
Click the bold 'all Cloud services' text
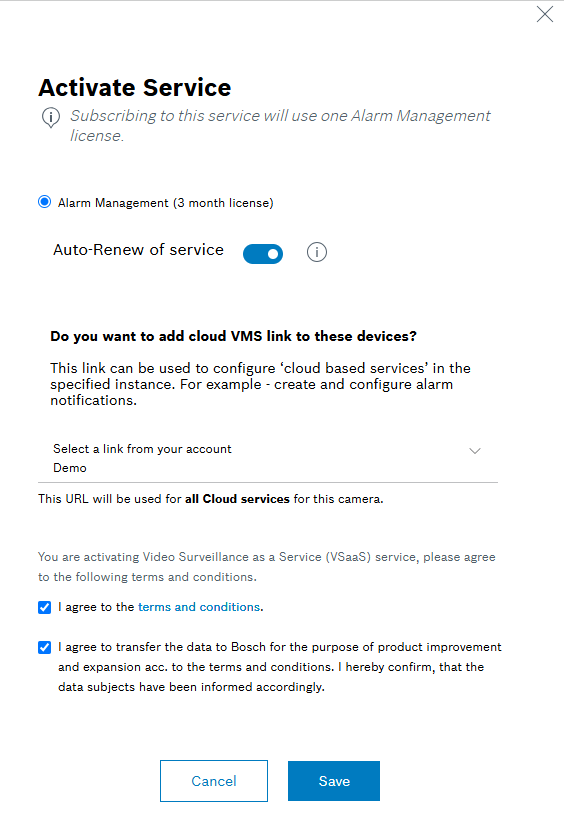click(237, 499)
